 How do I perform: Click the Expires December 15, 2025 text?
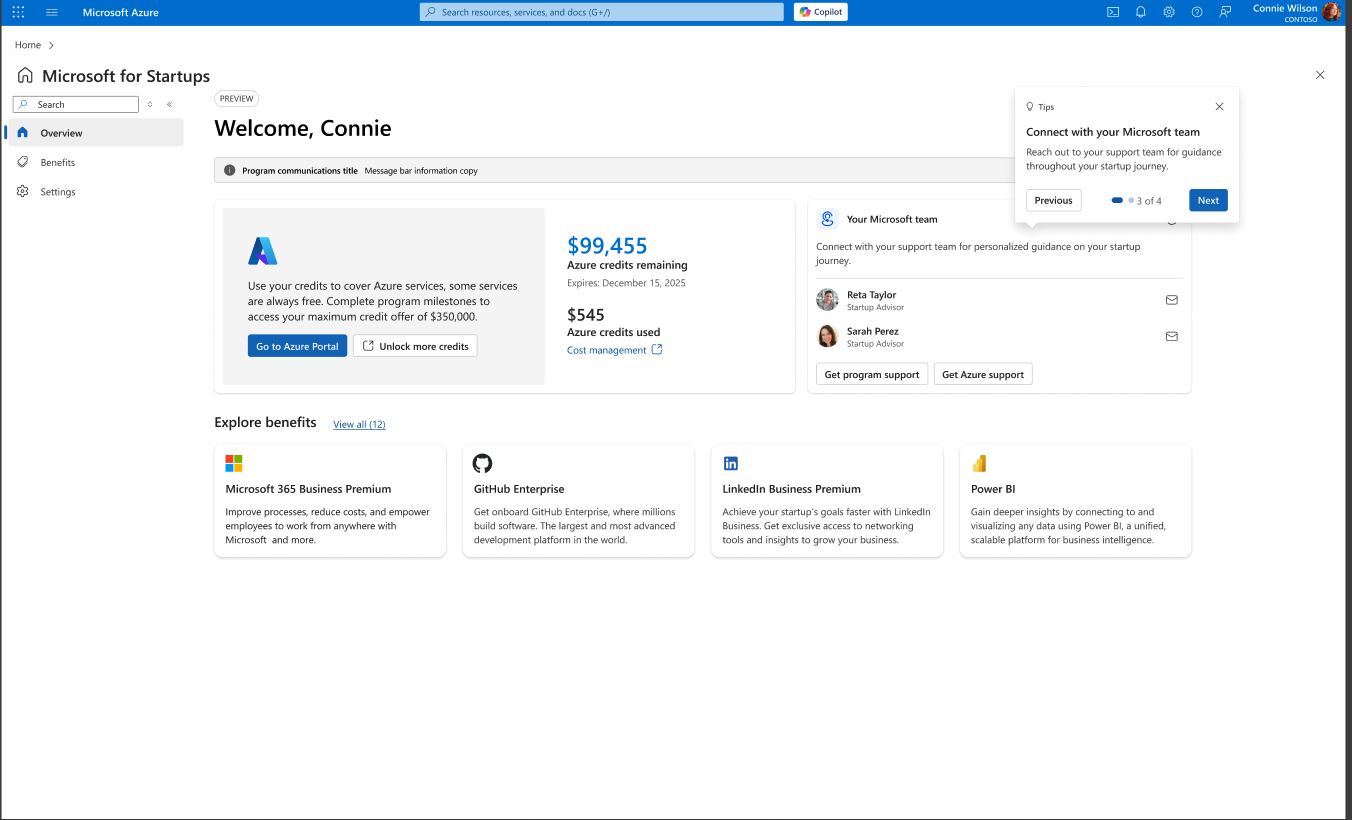point(626,283)
